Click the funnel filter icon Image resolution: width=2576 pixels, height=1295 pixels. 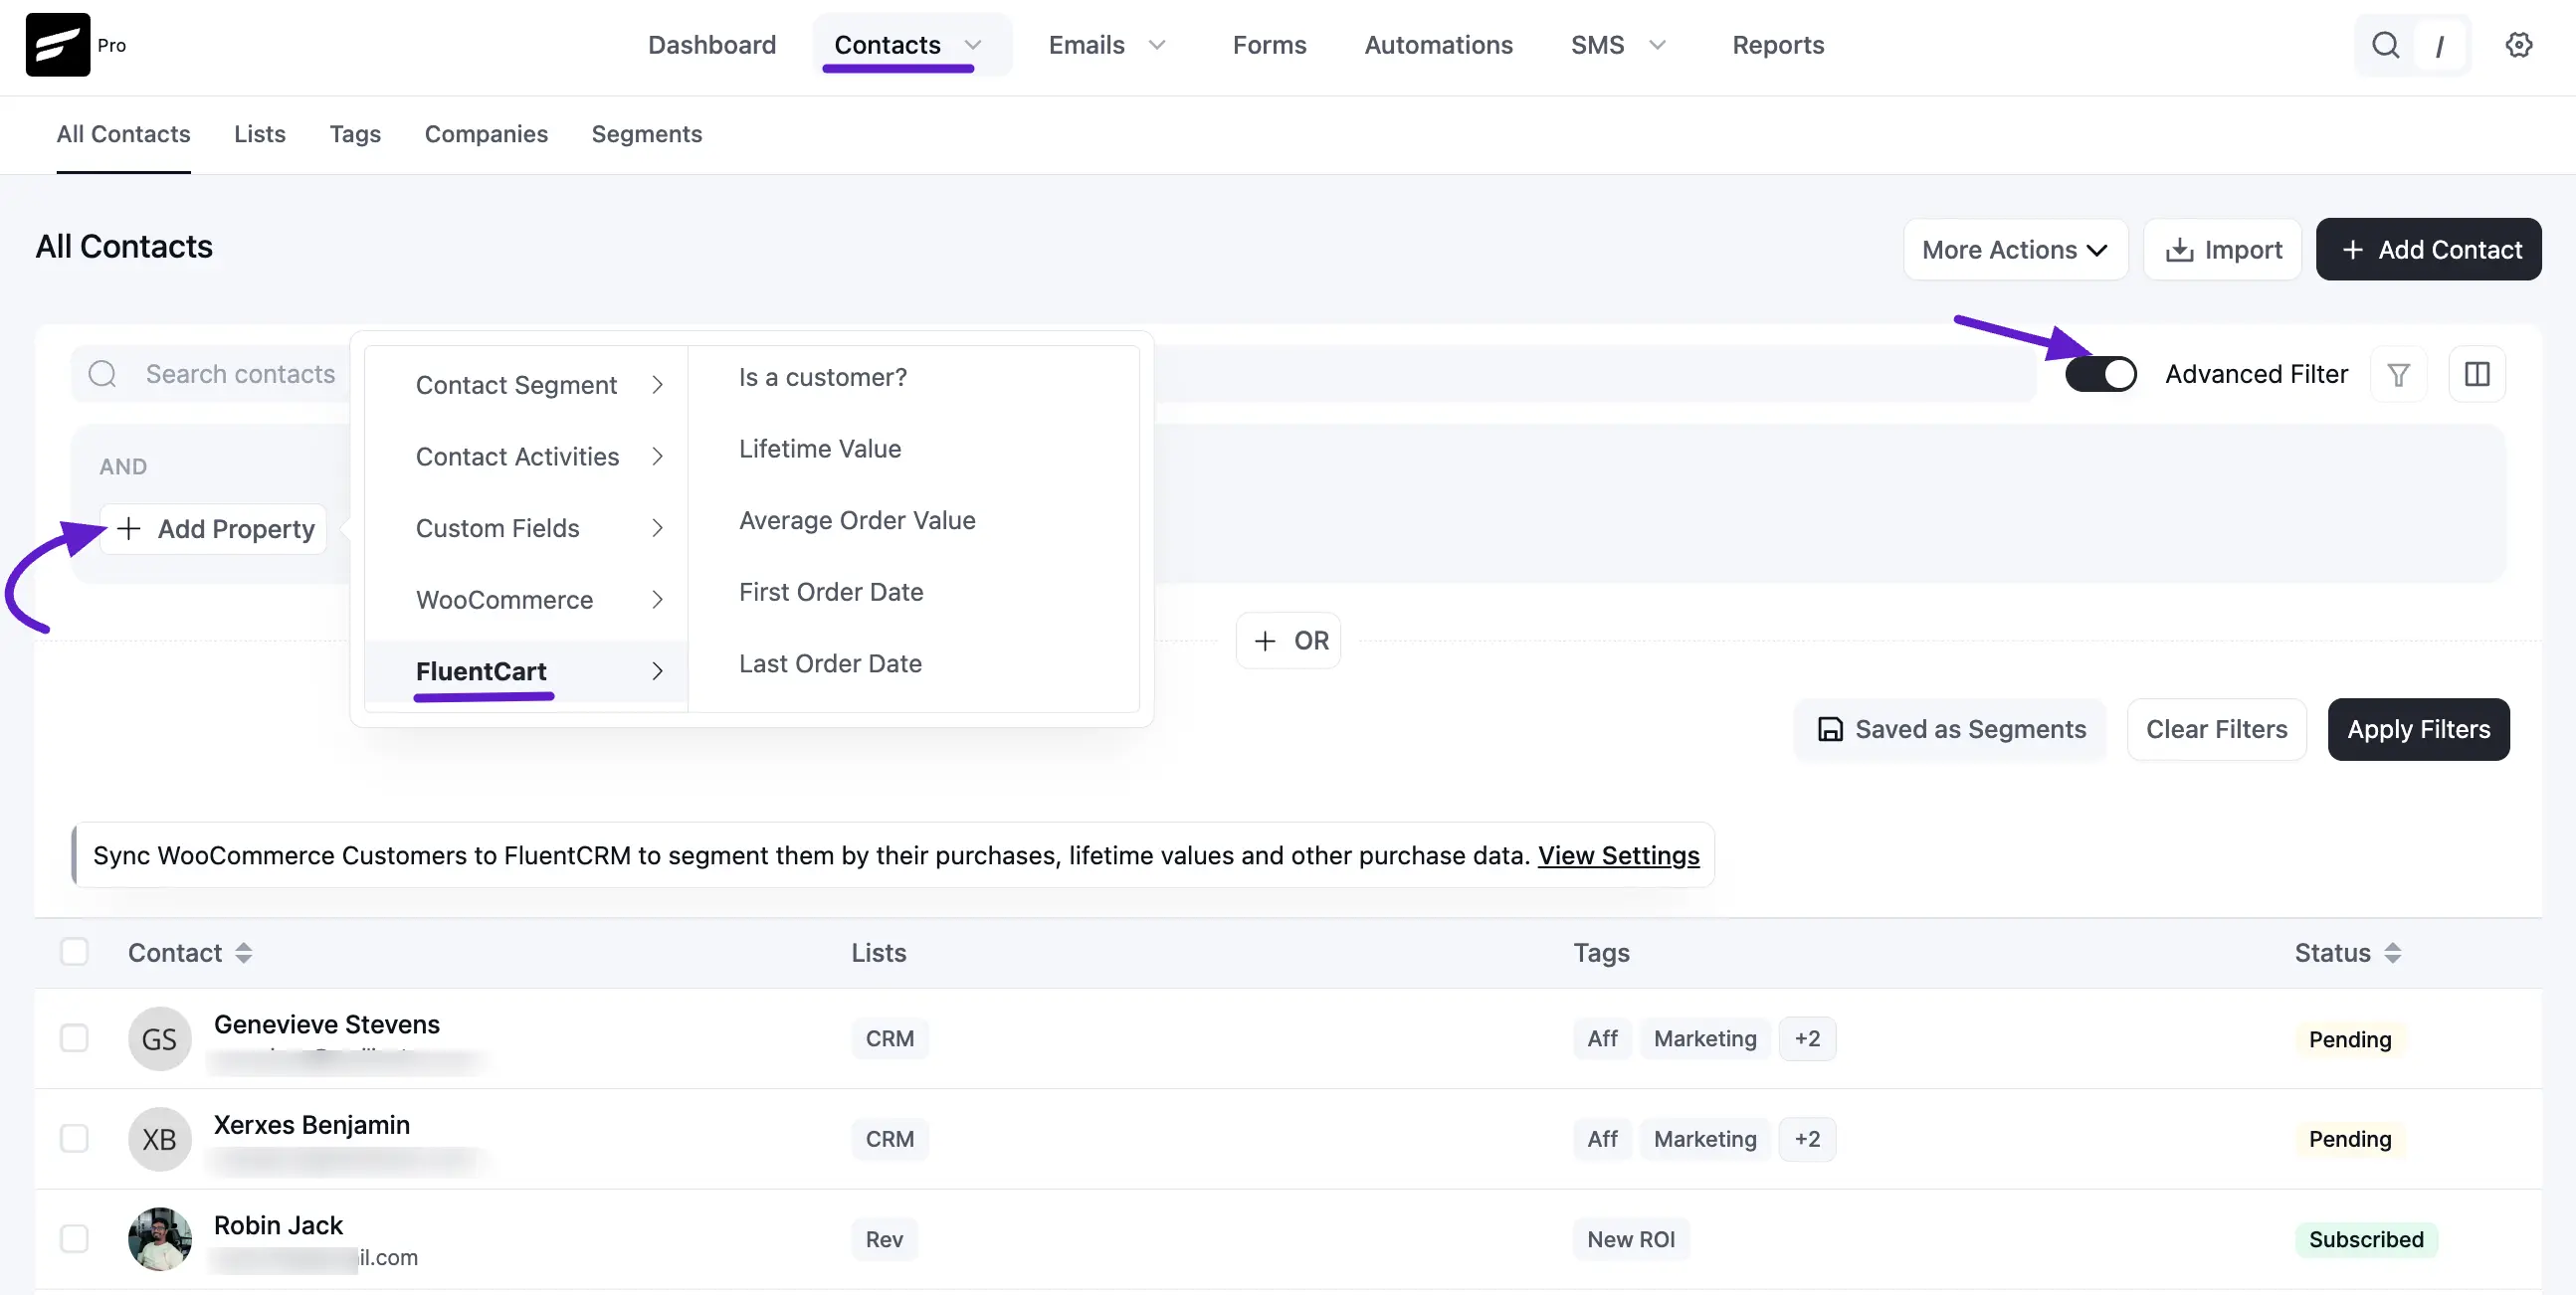click(2398, 374)
